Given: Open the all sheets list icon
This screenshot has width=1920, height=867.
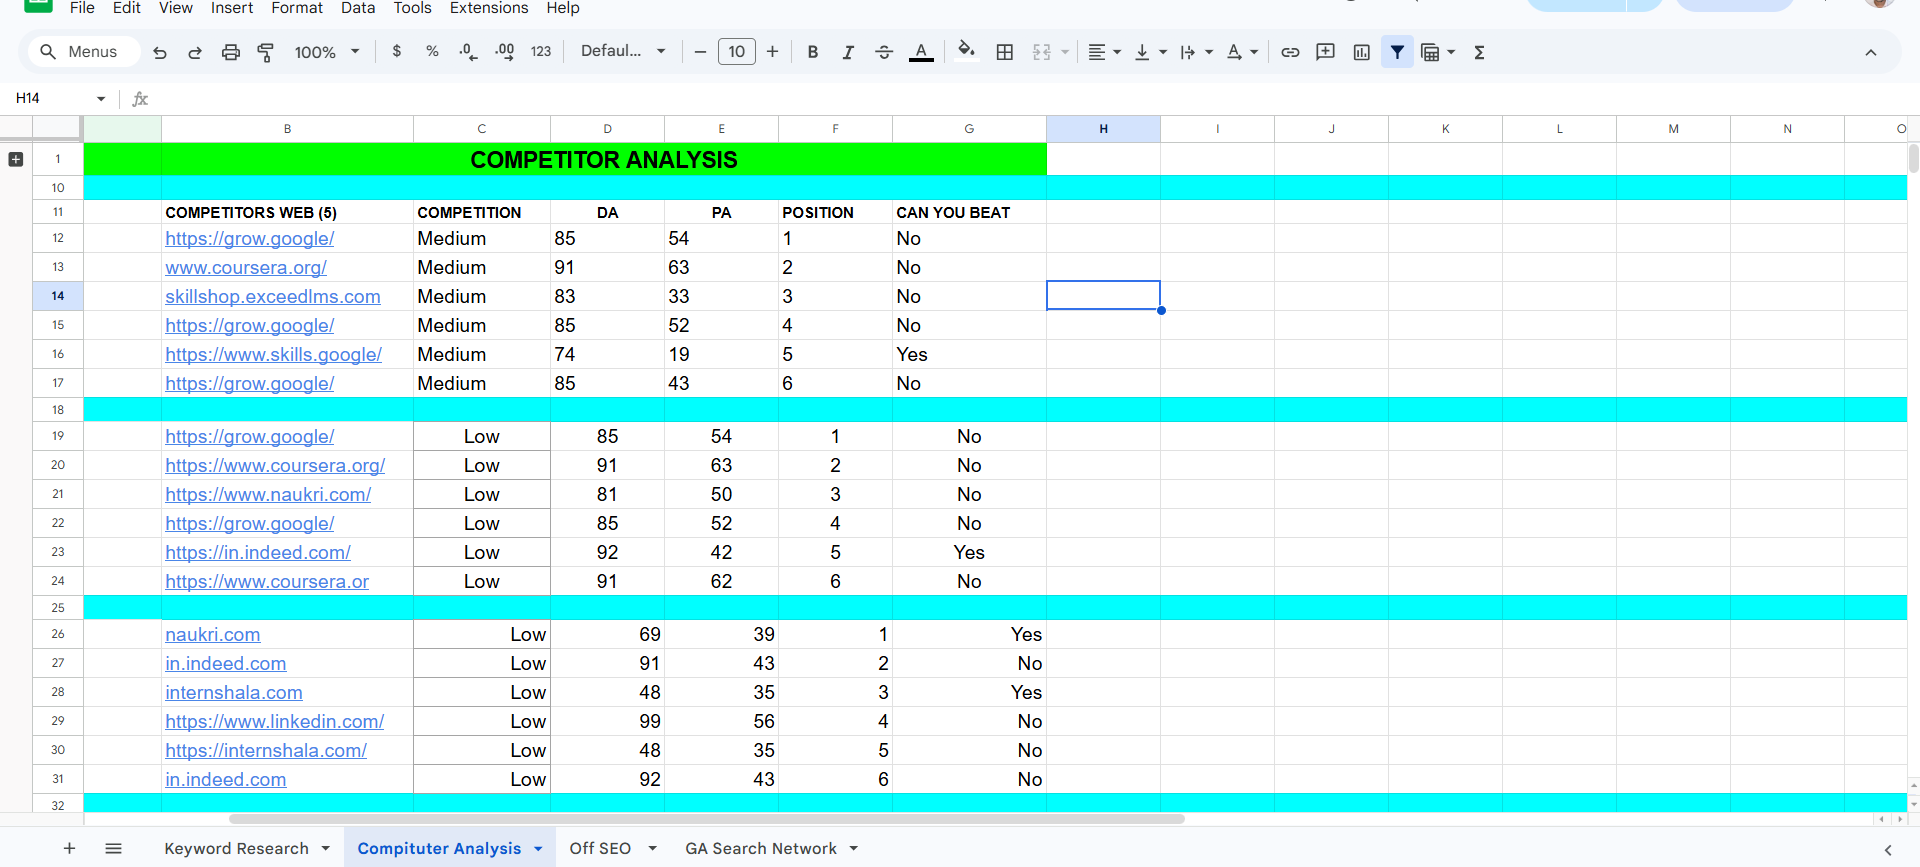Looking at the screenshot, I should tap(113, 848).
